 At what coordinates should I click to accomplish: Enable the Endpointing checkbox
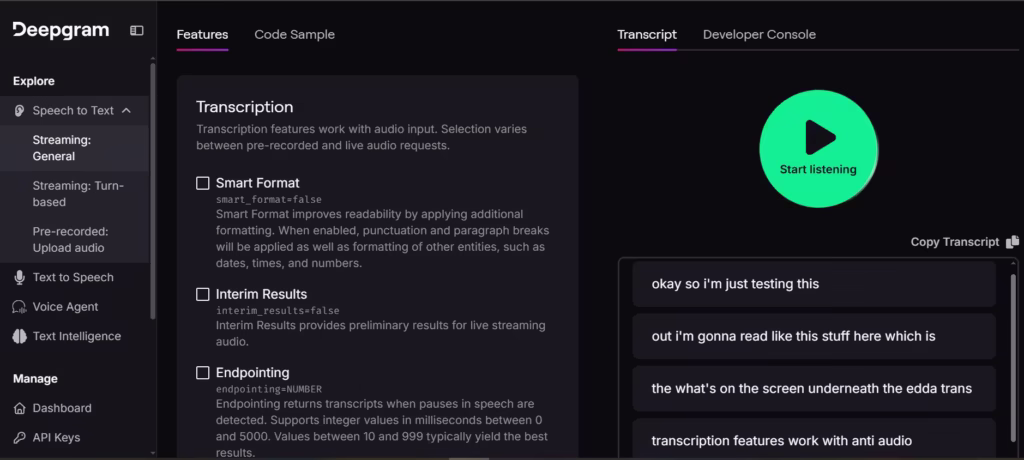[203, 372]
